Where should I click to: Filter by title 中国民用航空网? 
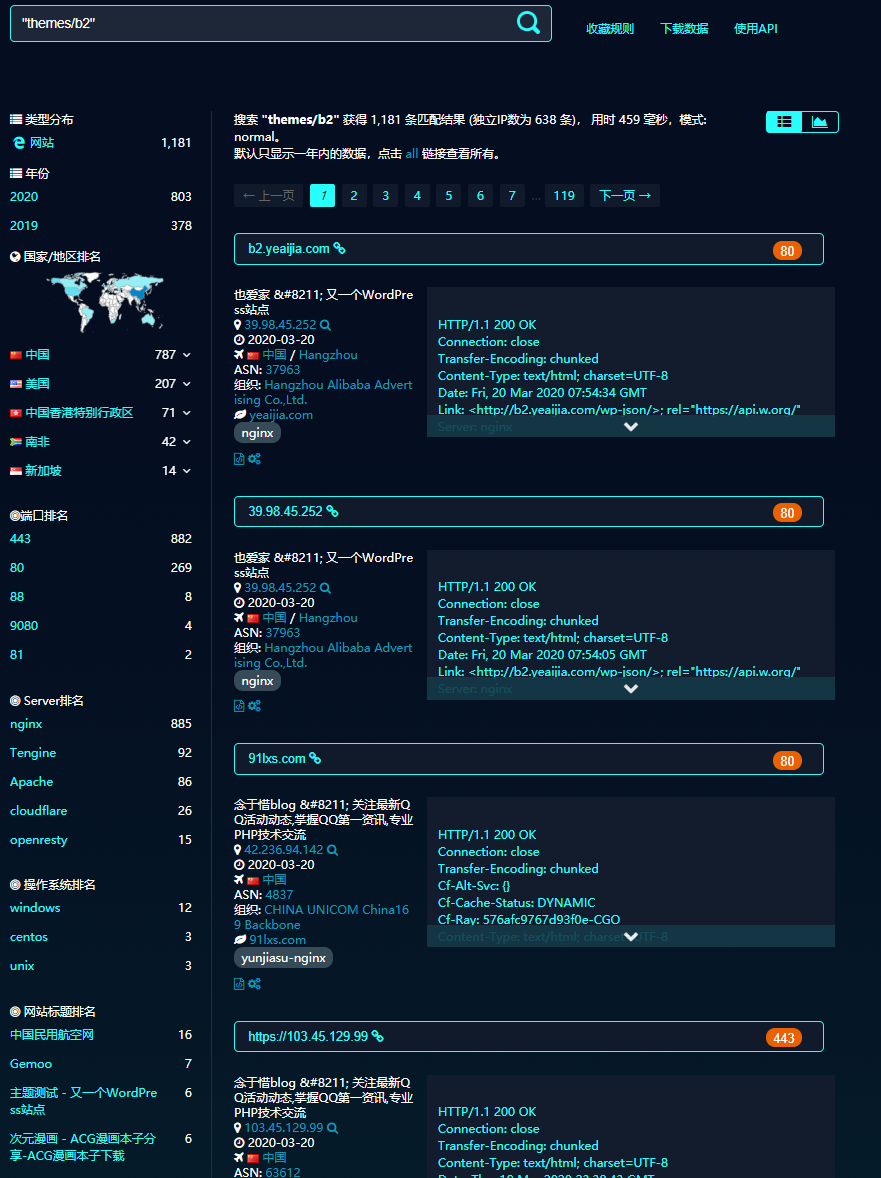[52, 1035]
